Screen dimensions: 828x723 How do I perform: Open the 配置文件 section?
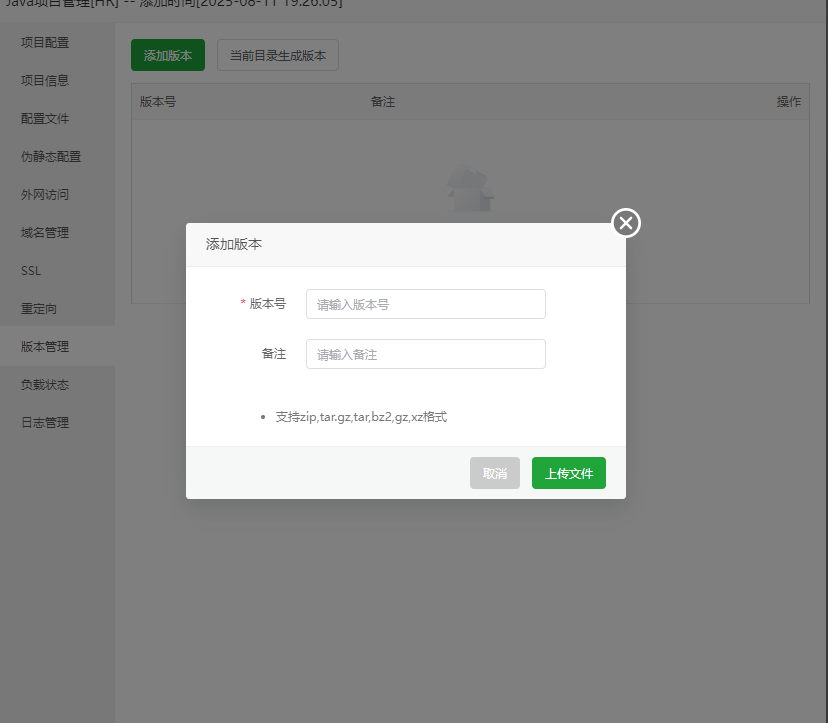click(45, 118)
